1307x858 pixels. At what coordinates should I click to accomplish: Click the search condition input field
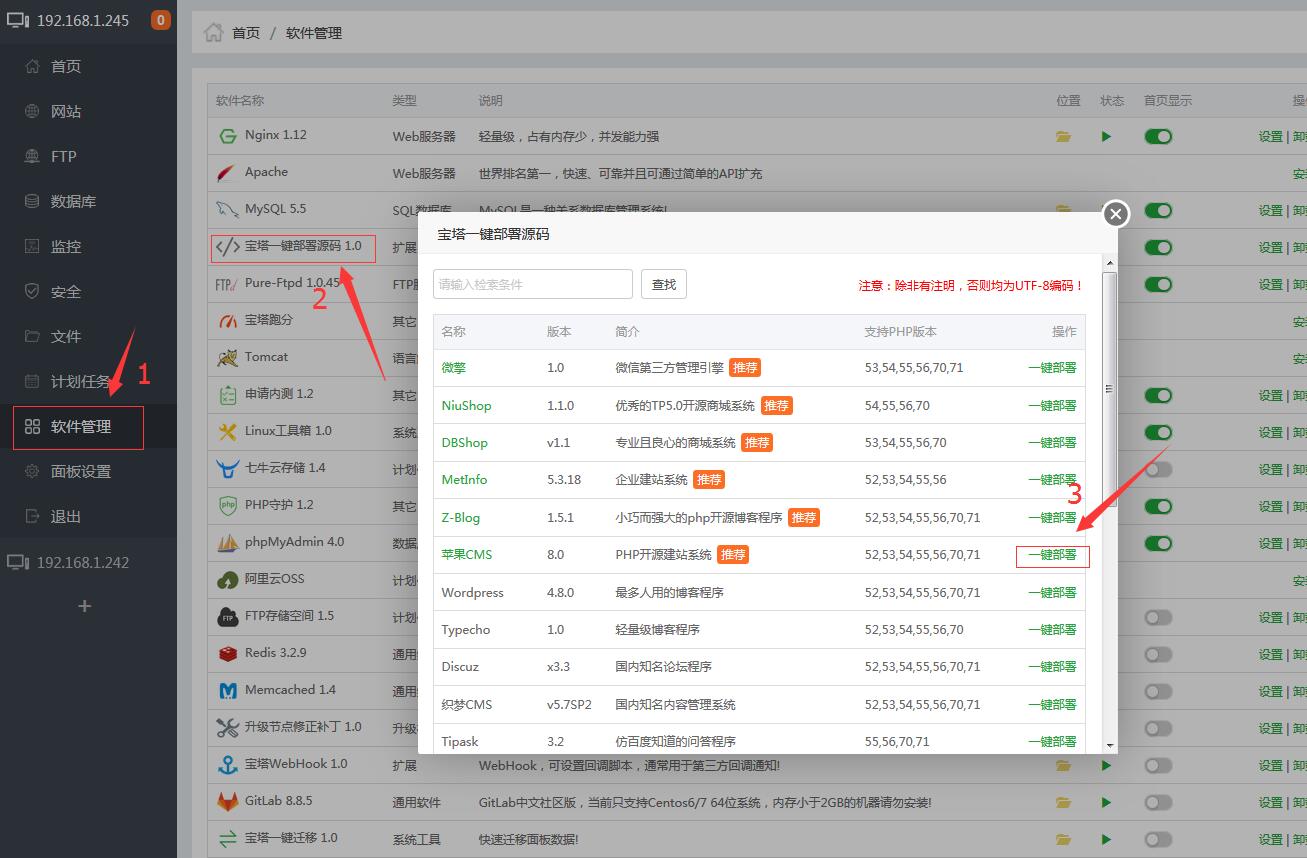point(533,284)
